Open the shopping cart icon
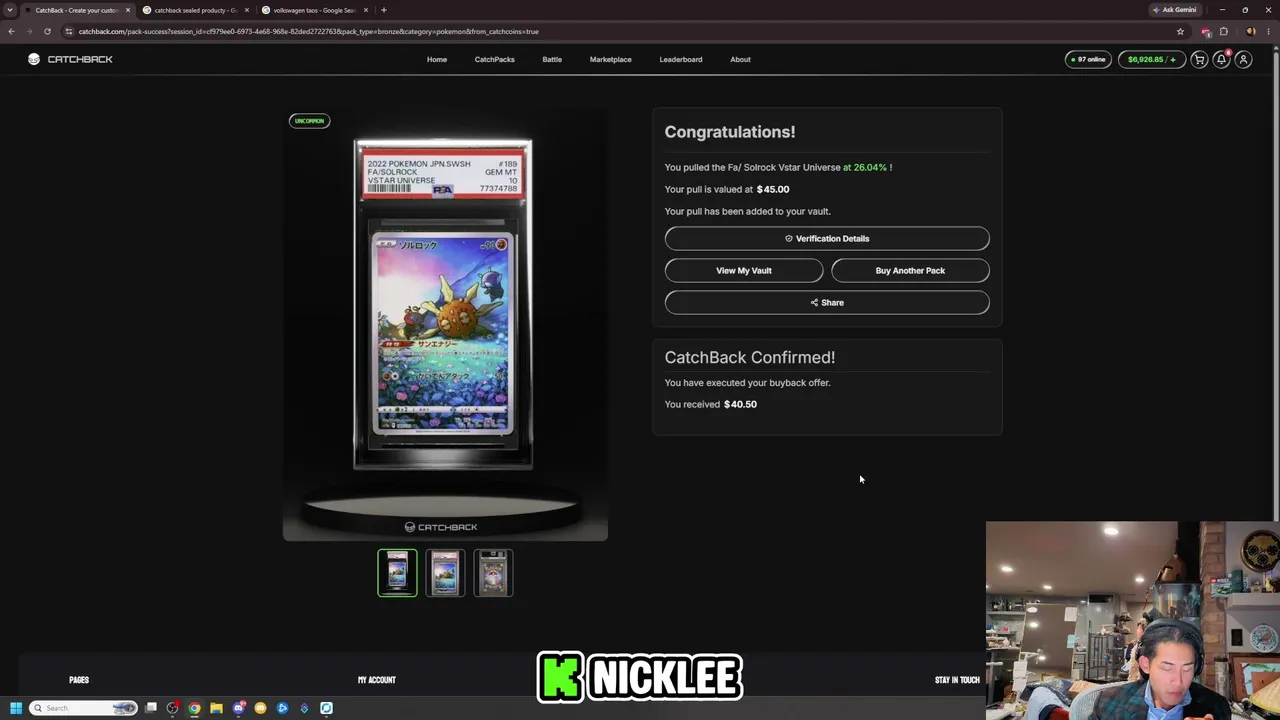Viewport: 1280px width, 720px height. click(1199, 59)
